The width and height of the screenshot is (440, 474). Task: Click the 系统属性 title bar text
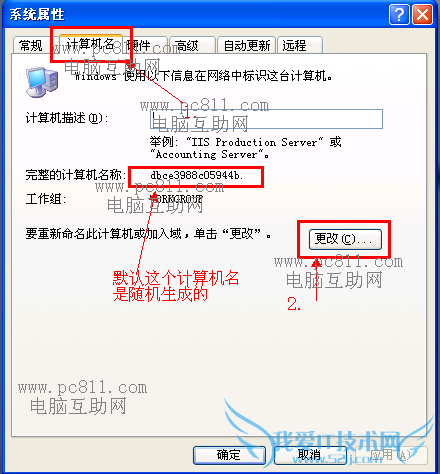37,15
